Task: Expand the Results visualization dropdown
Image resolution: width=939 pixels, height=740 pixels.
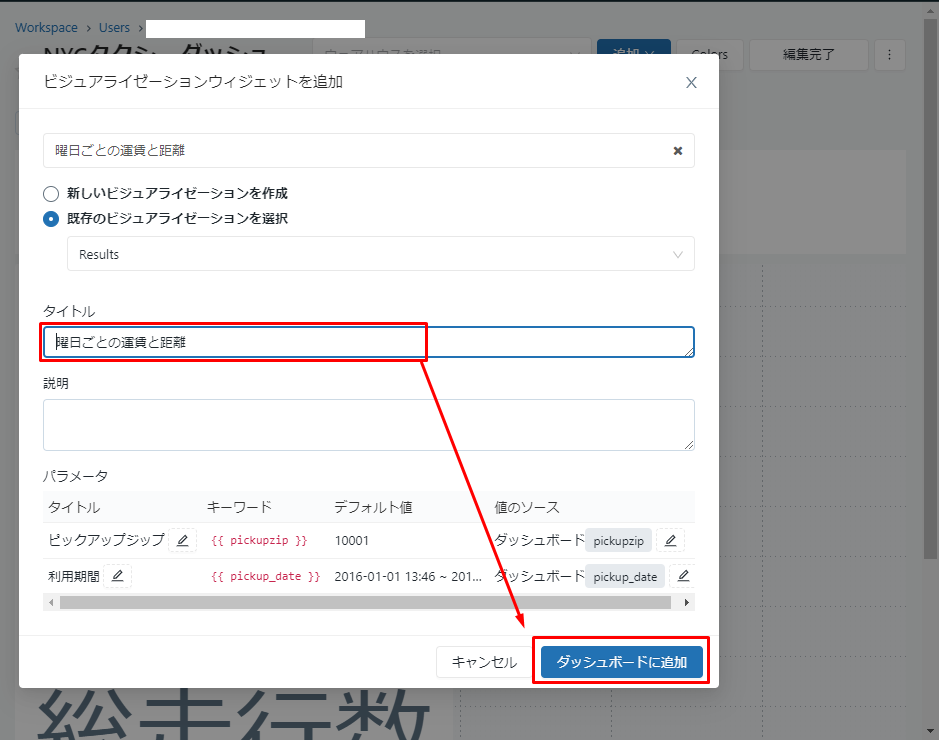Action: (380, 254)
